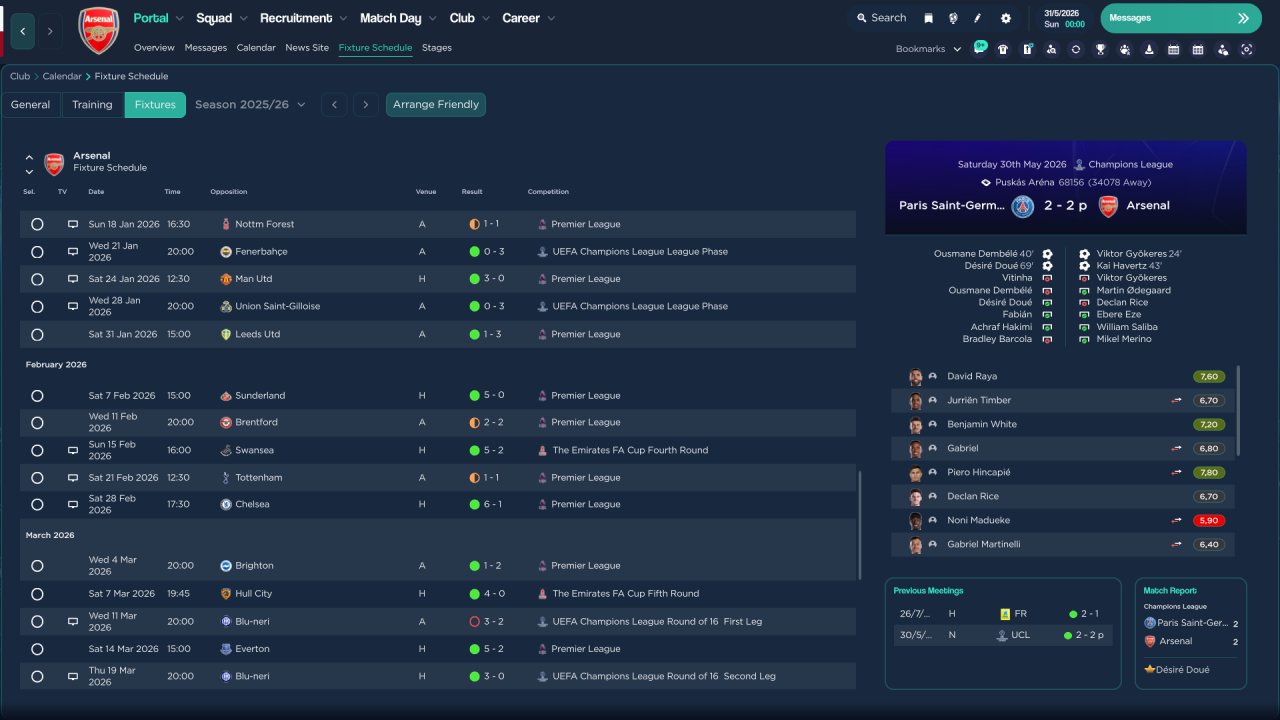This screenshot has height=720, width=1280.
Task: Open the bookmark icon beside Search
Action: [x=929, y=18]
